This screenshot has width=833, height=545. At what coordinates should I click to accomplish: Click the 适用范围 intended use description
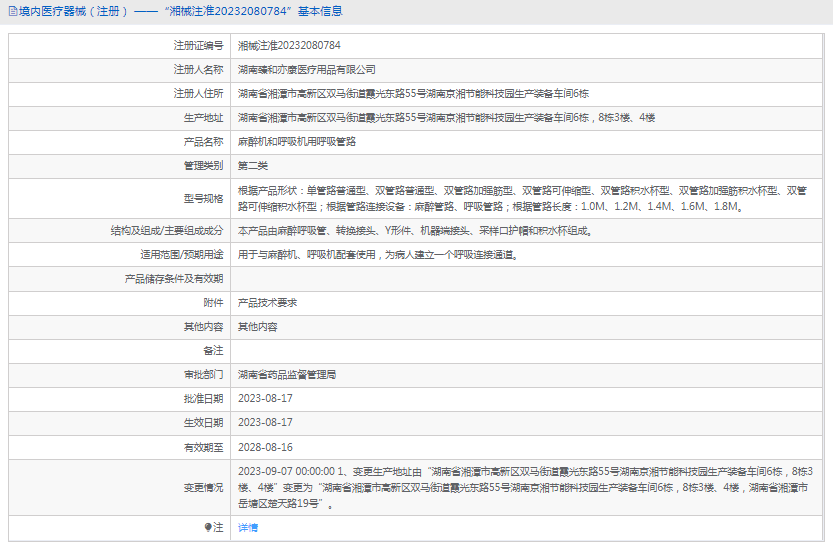click(378, 254)
